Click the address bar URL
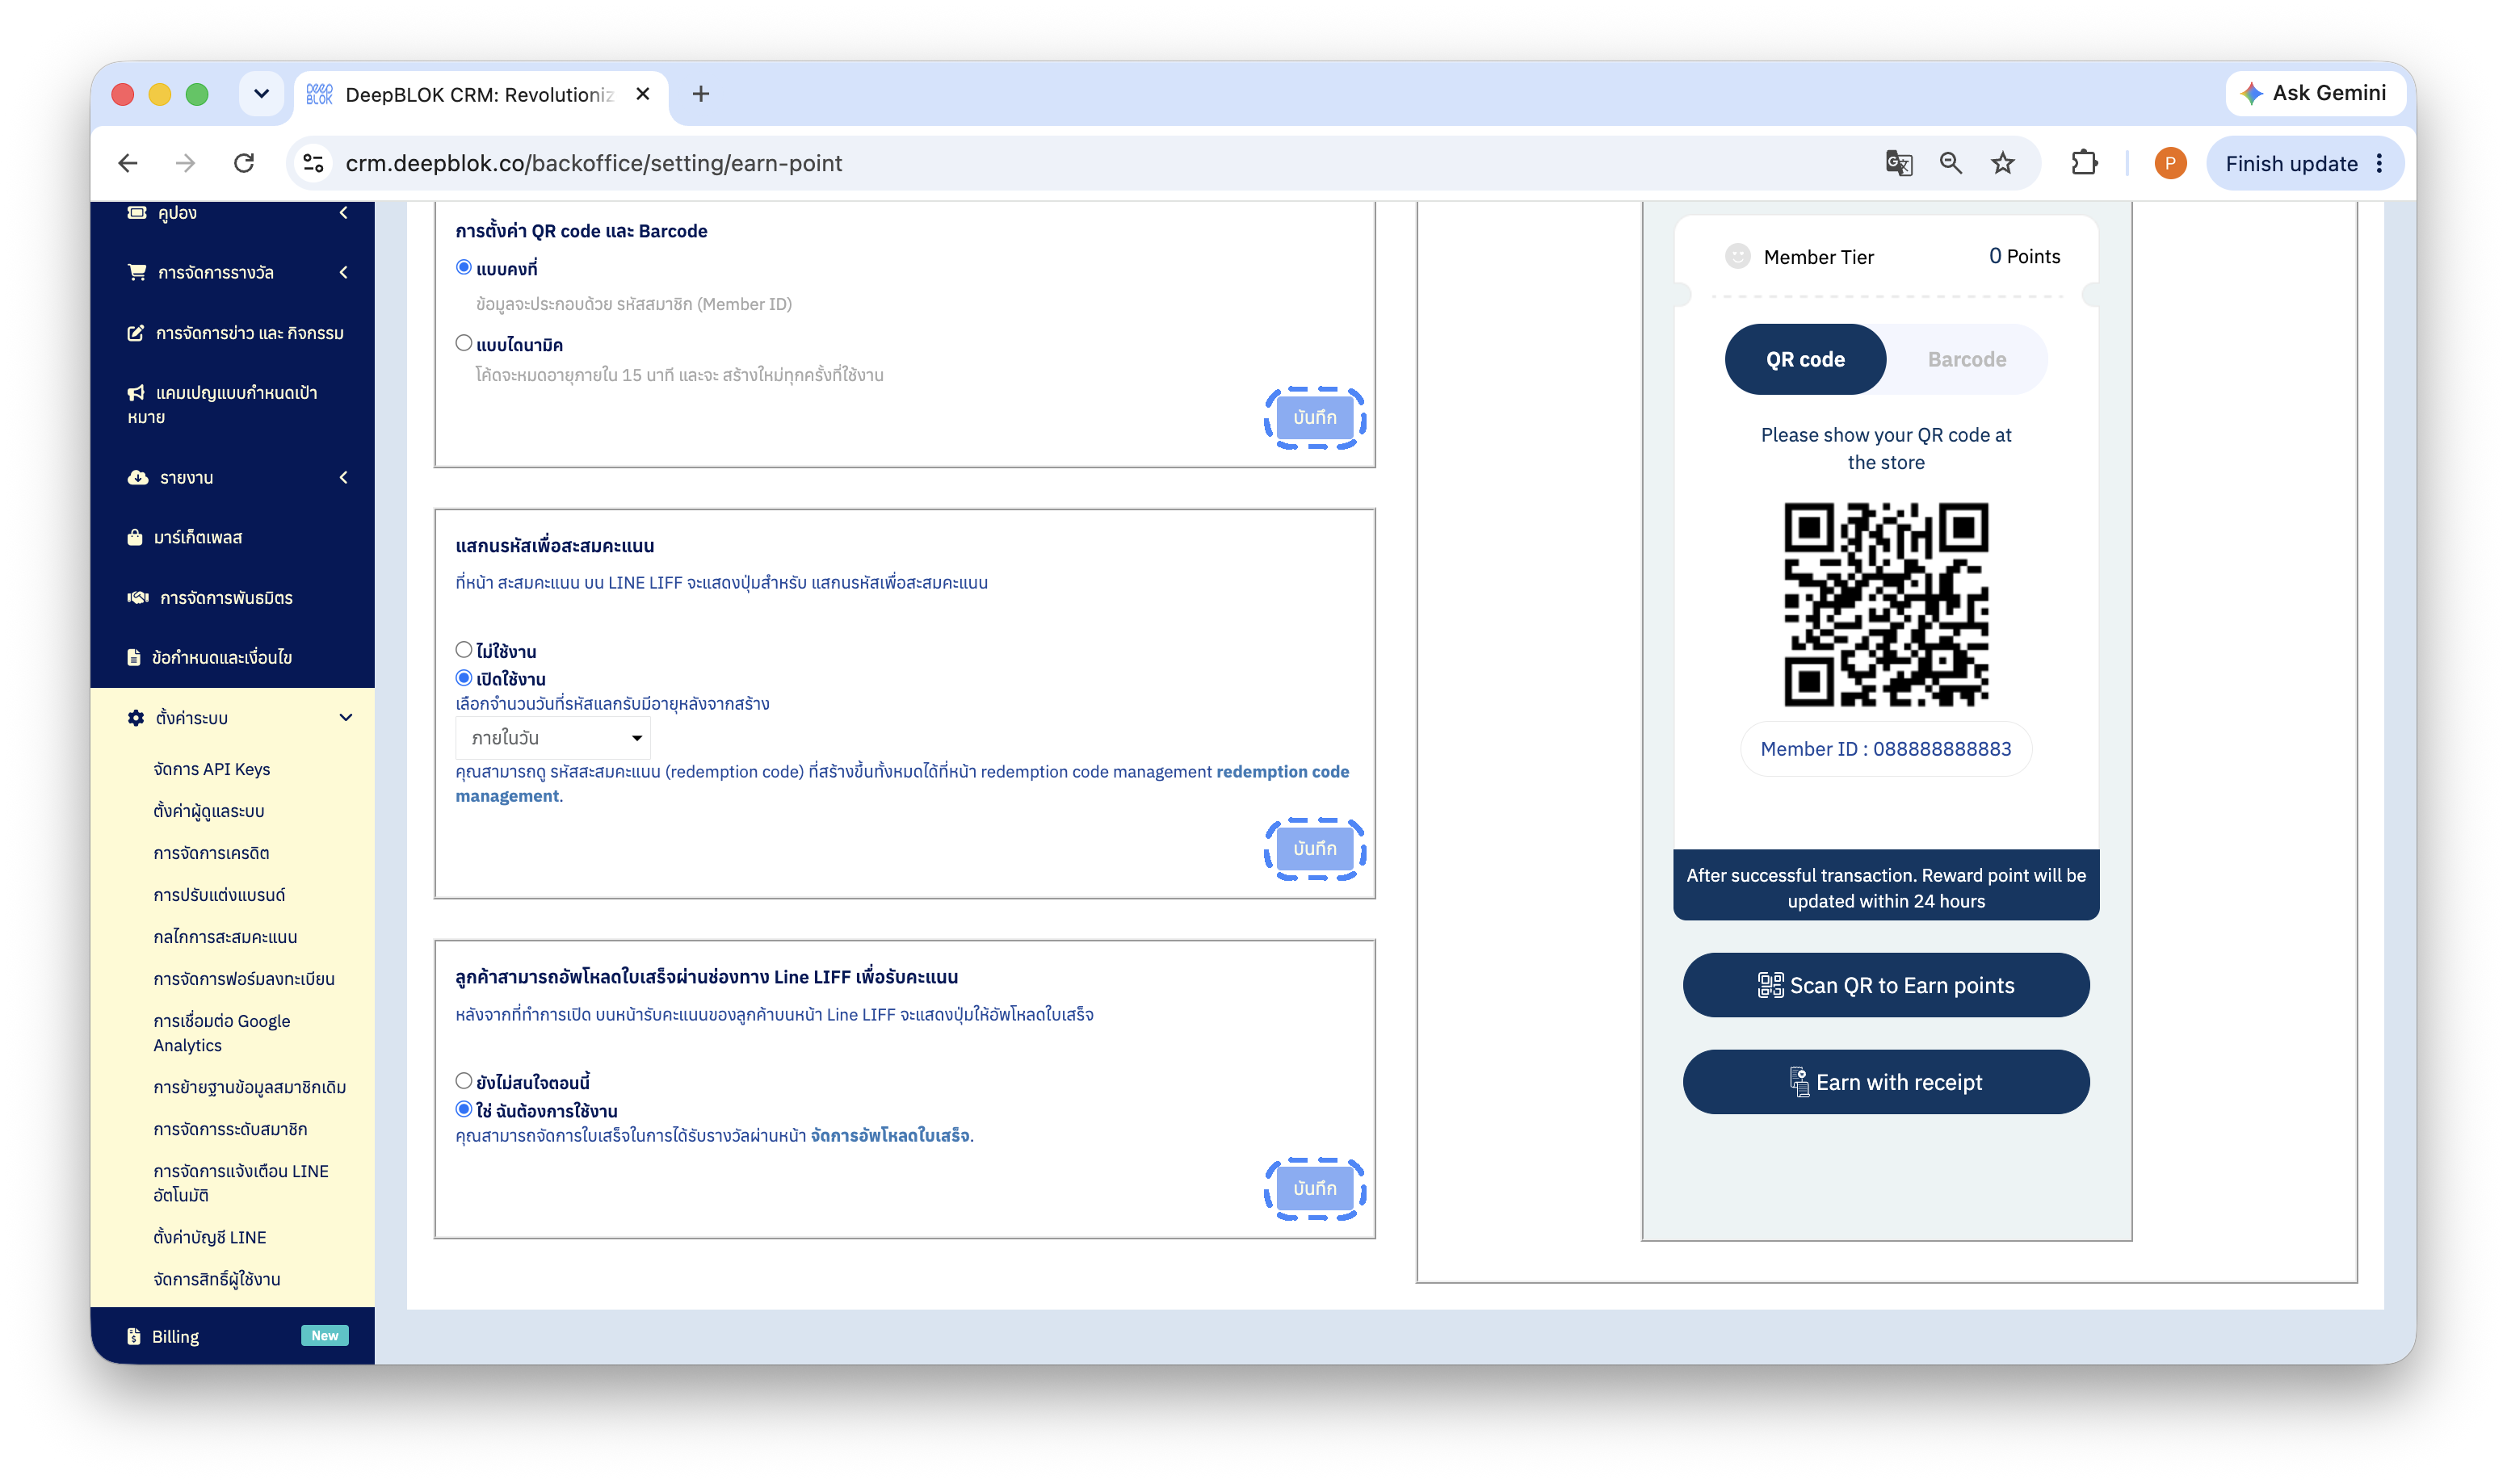 coord(593,163)
